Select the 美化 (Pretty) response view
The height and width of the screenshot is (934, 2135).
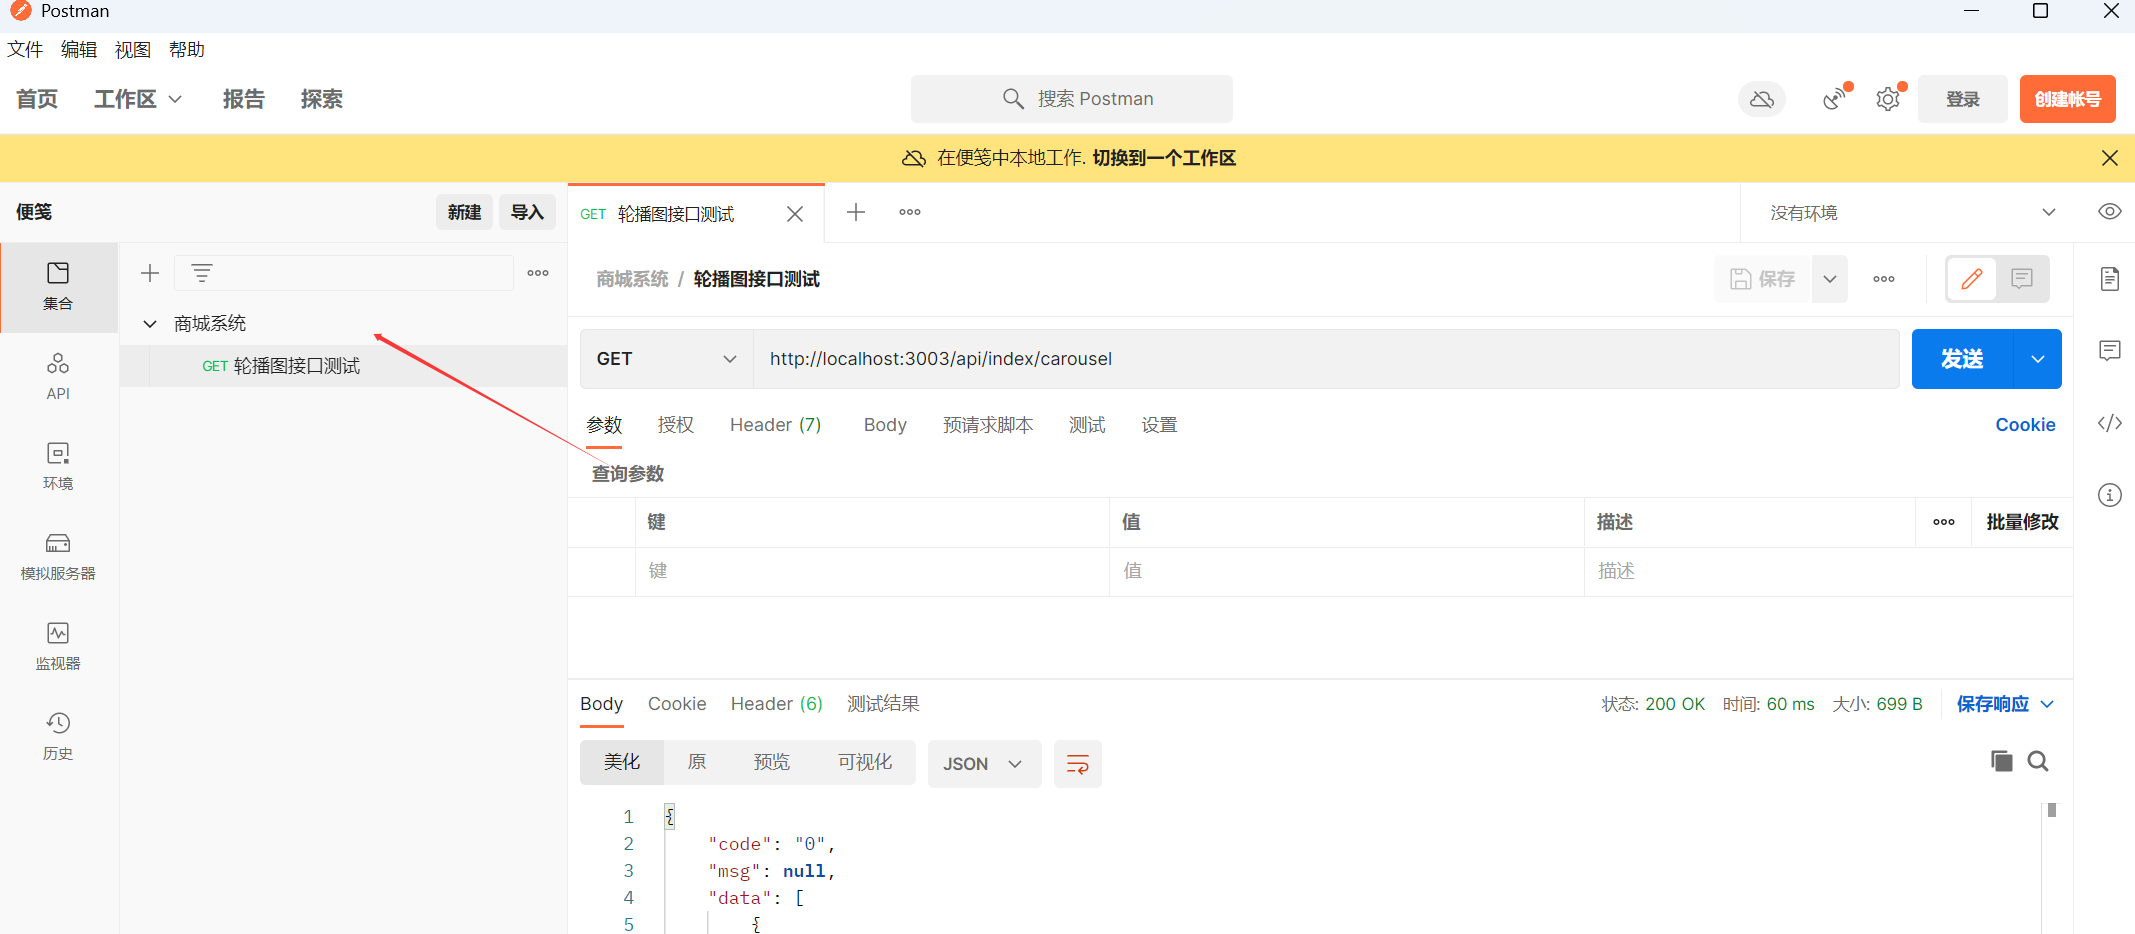[622, 763]
